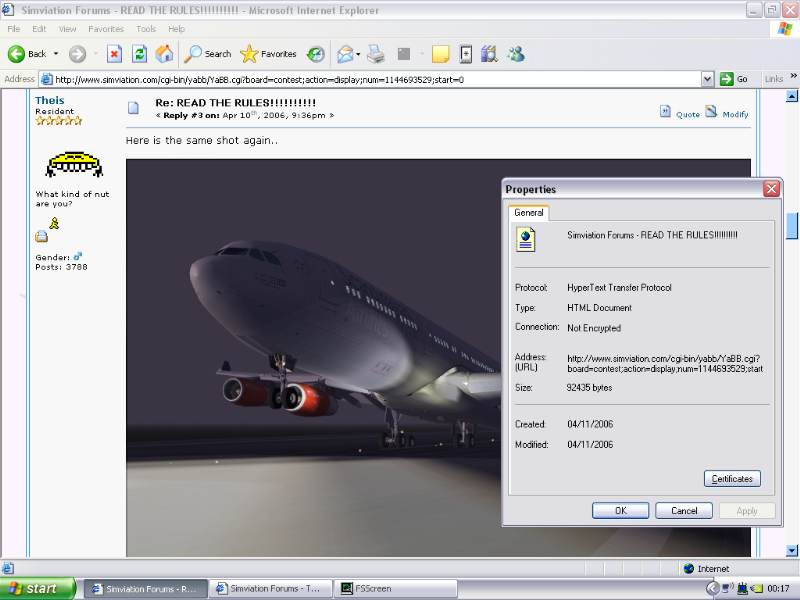Viewport: 800px width, 600px height.
Task: Open the Favorites menu
Action: (106, 29)
